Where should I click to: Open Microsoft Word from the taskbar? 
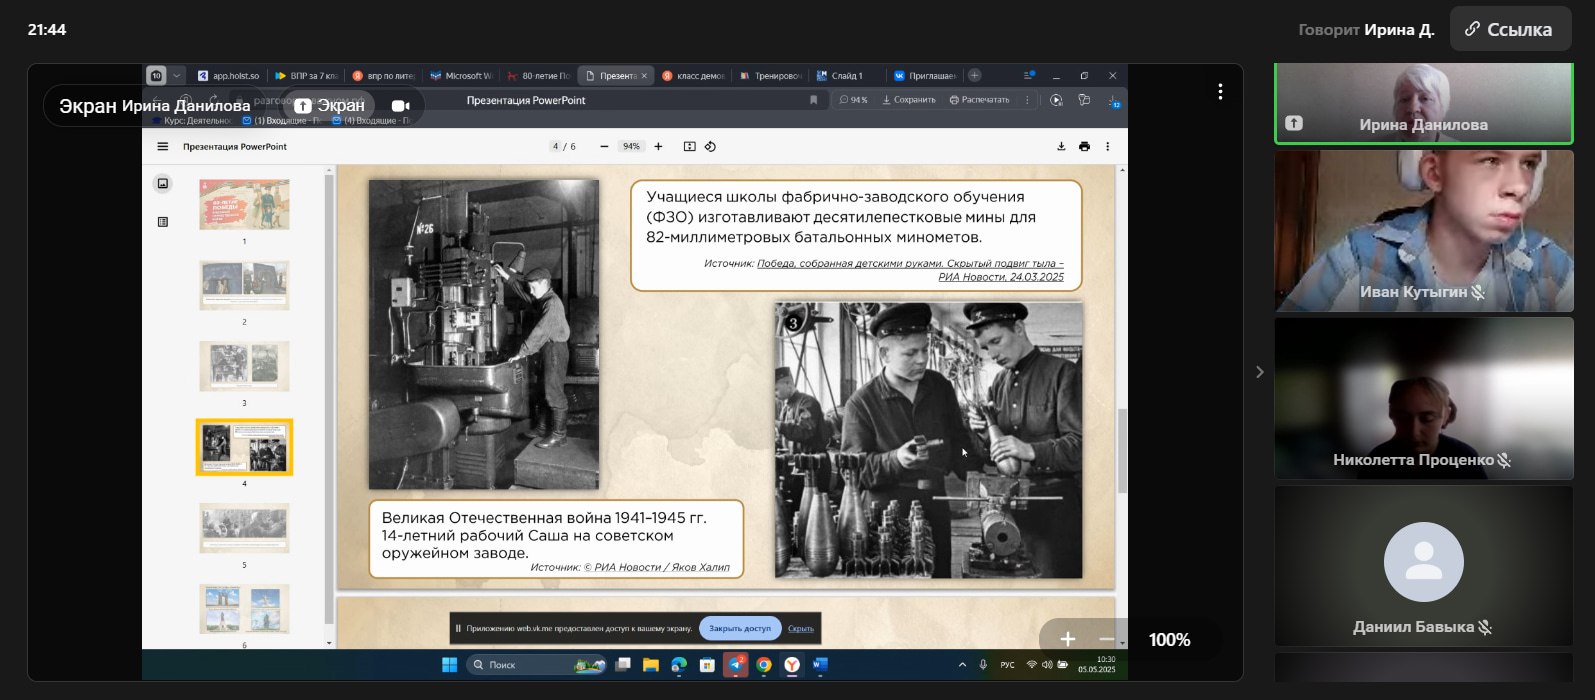point(820,665)
